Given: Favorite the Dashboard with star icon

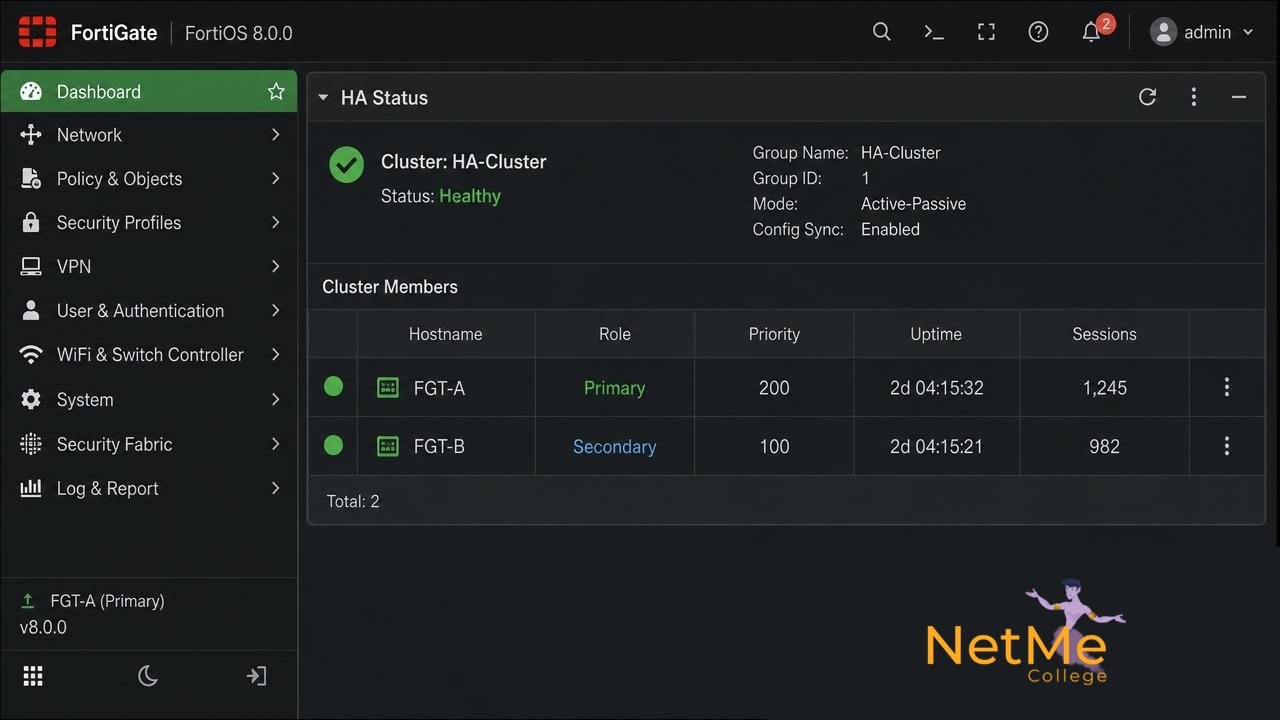Looking at the screenshot, I should (x=276, y=92).
